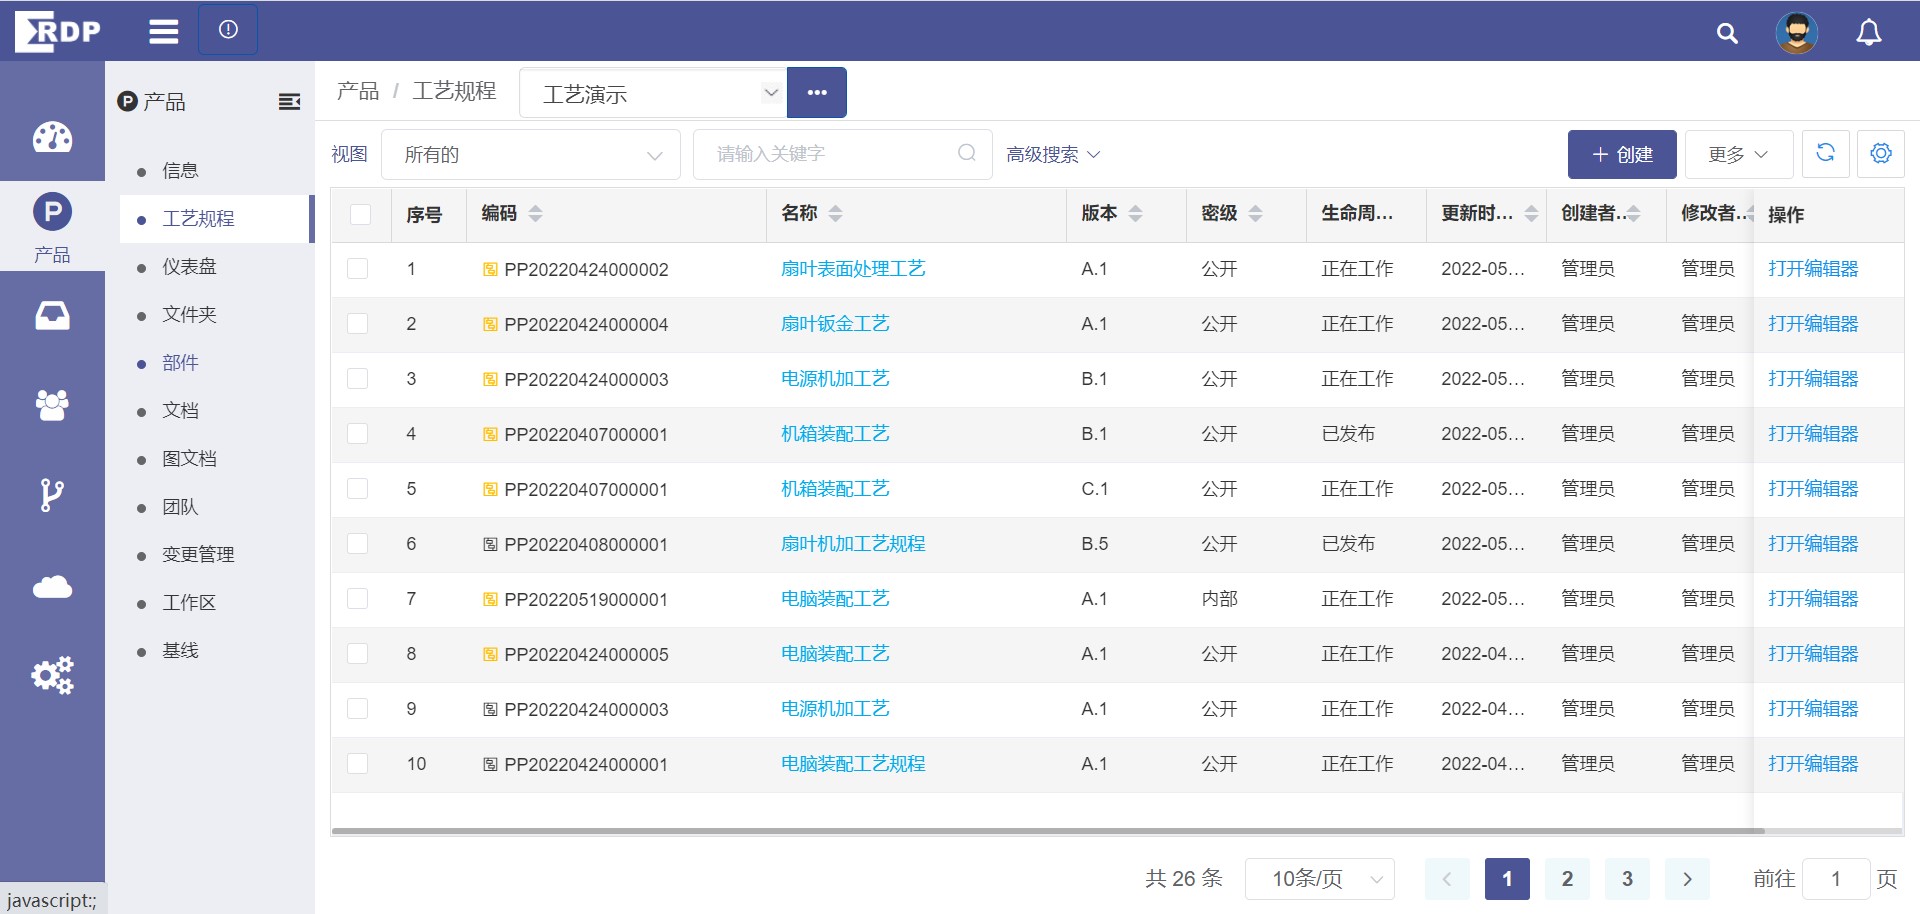Image resolution: width=1920 pixels, height=914 pixels.
Task: Refresh the list with the refresh icon
Action: [x=1826, y=154]
